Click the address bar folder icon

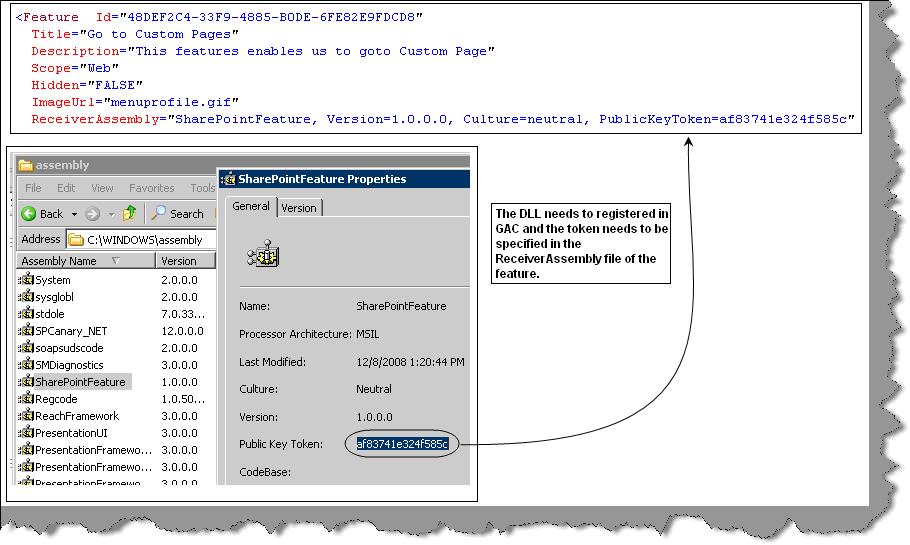coord(76,240)
